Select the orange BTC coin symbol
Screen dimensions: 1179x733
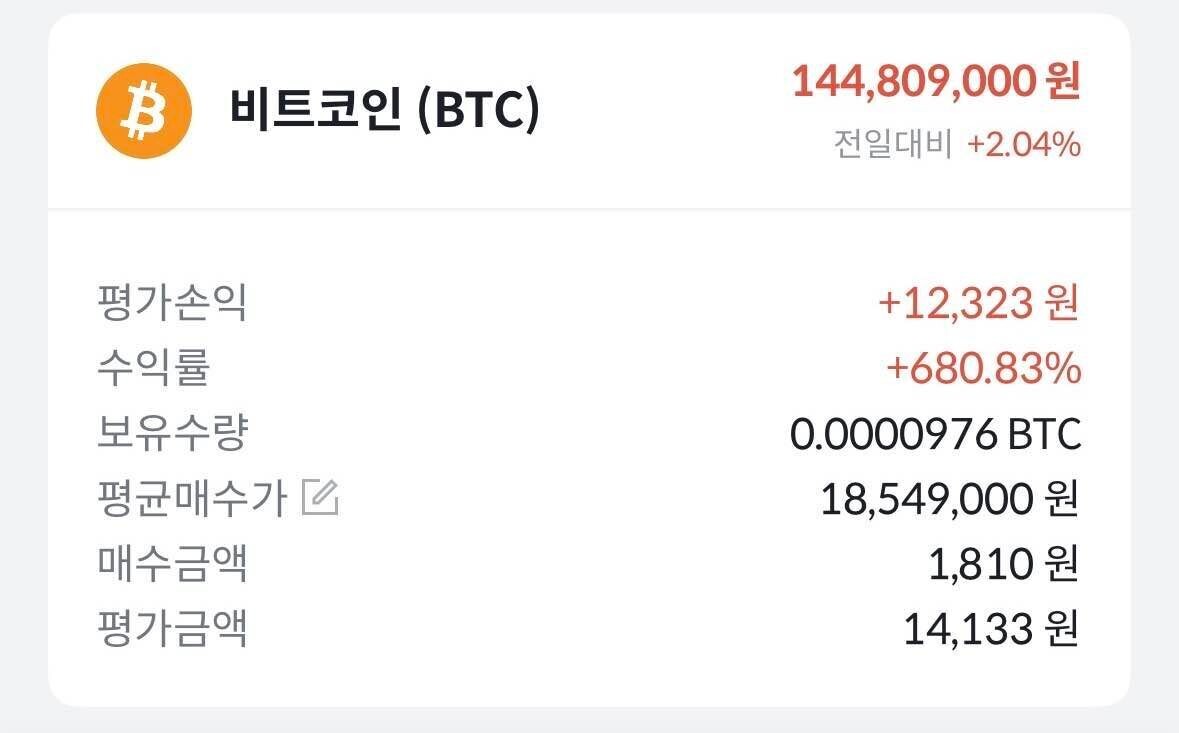[143, 111]
